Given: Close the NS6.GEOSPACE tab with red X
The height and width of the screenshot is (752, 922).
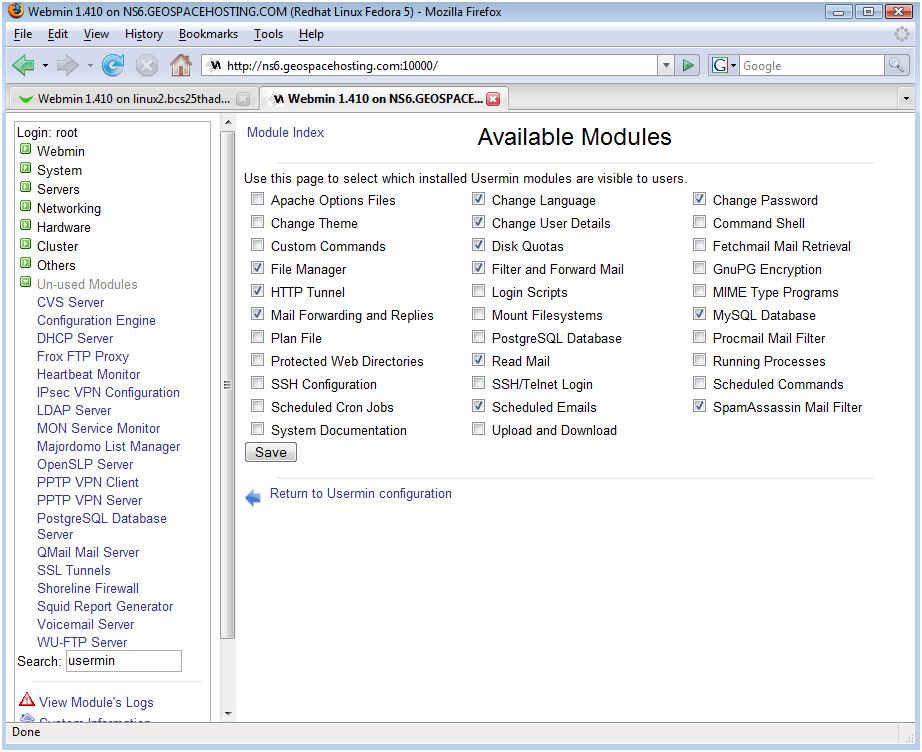Looking at the screenshot, I should (493, 99).
